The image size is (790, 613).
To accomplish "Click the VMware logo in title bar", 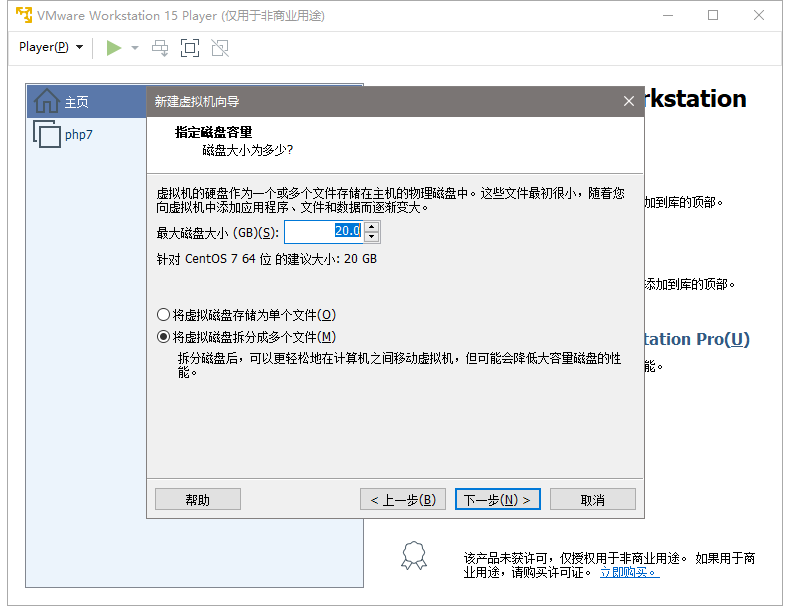I will (23, 15).
